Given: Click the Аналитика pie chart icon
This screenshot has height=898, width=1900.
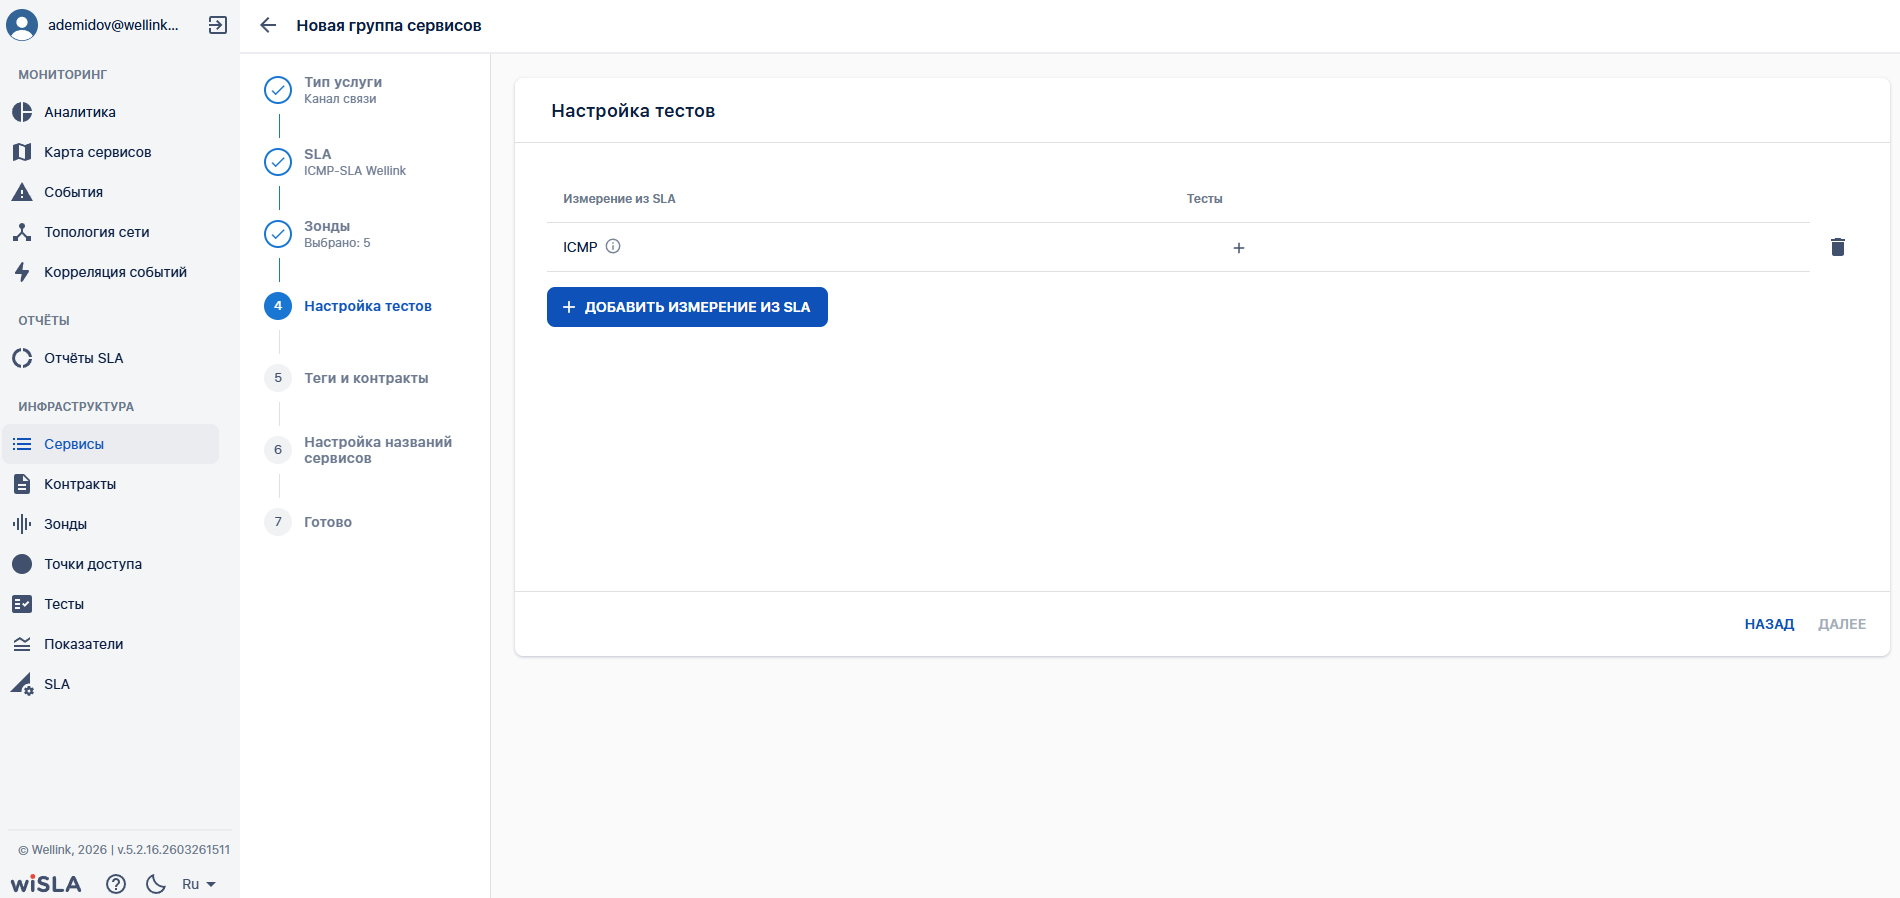Looking at the screenshot, I should (22, 112).
